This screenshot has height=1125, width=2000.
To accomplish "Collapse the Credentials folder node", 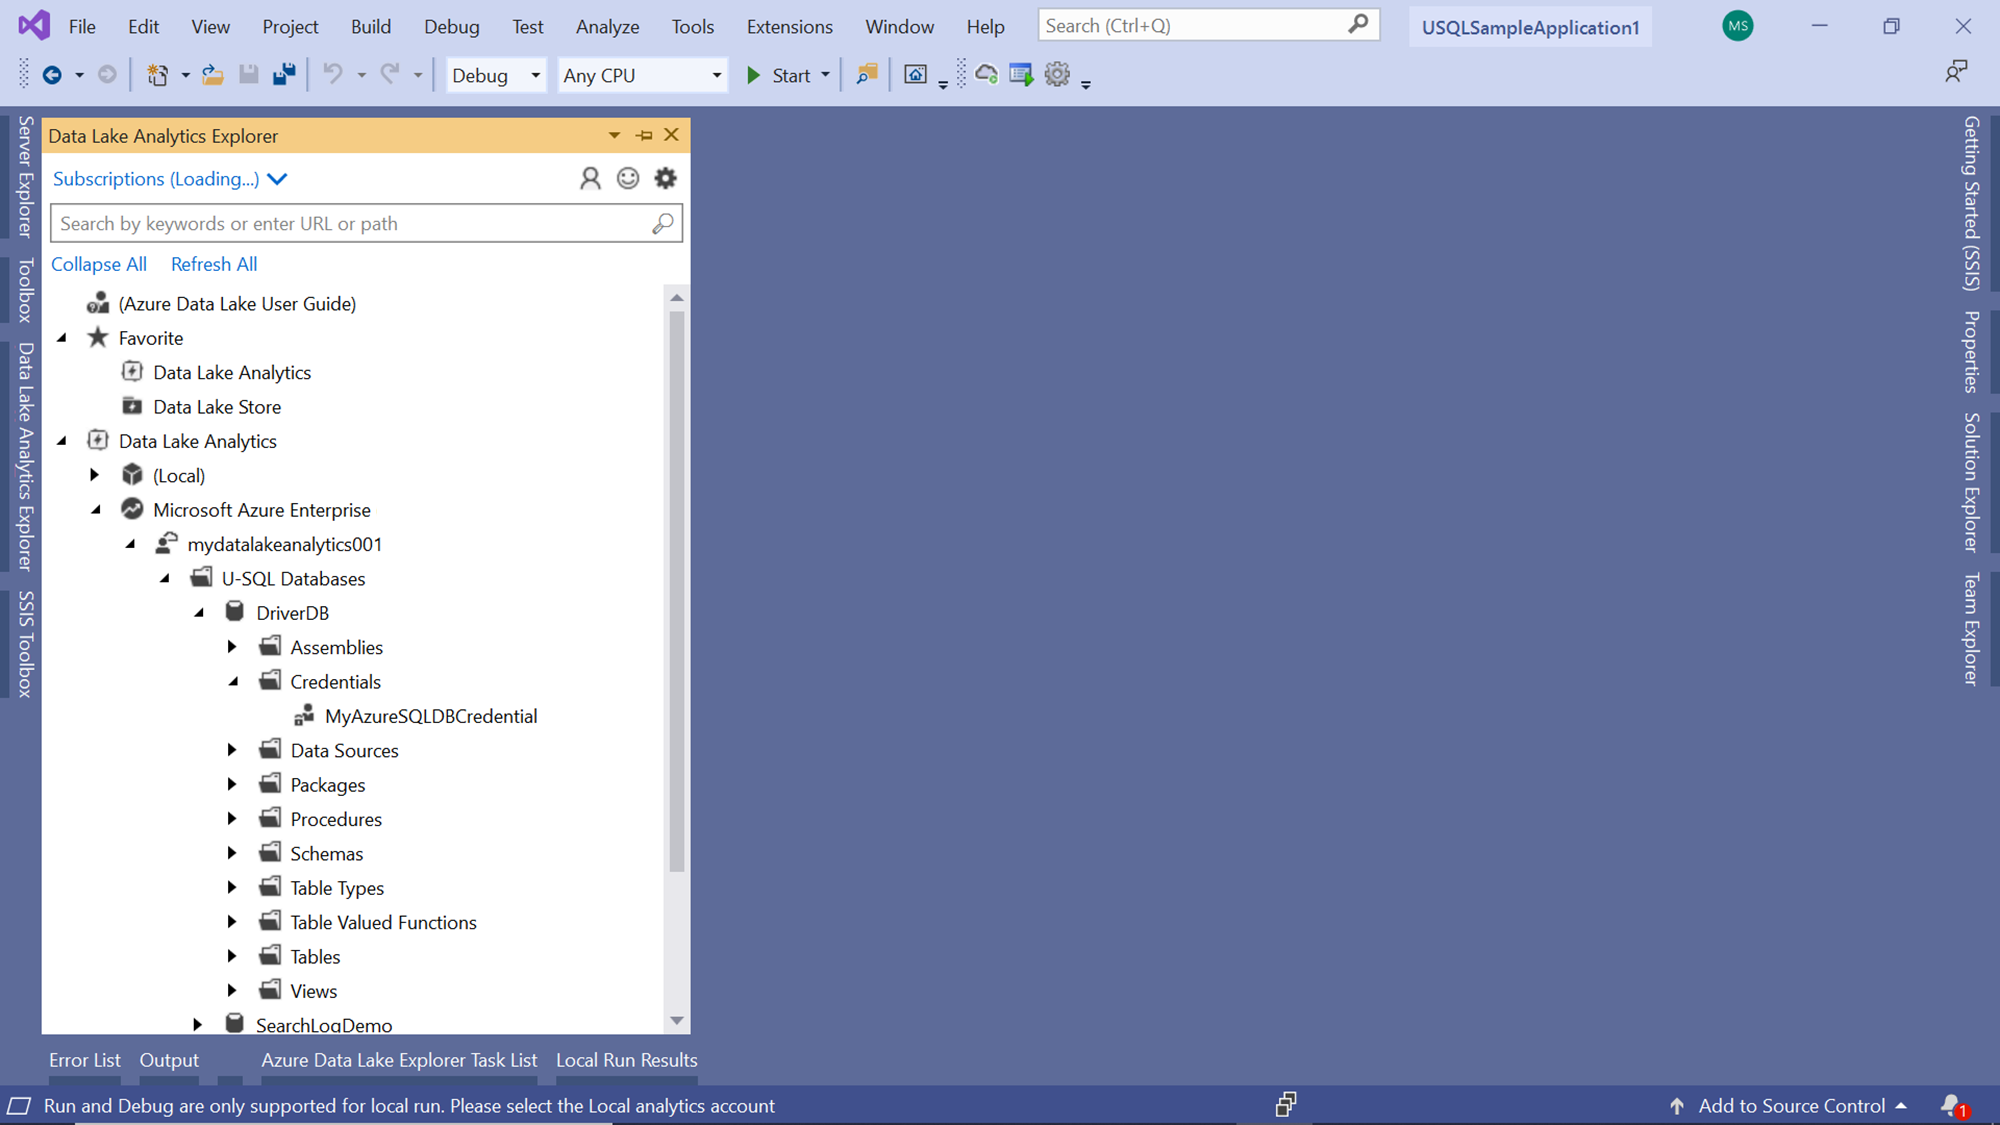I will coord(233,682).
